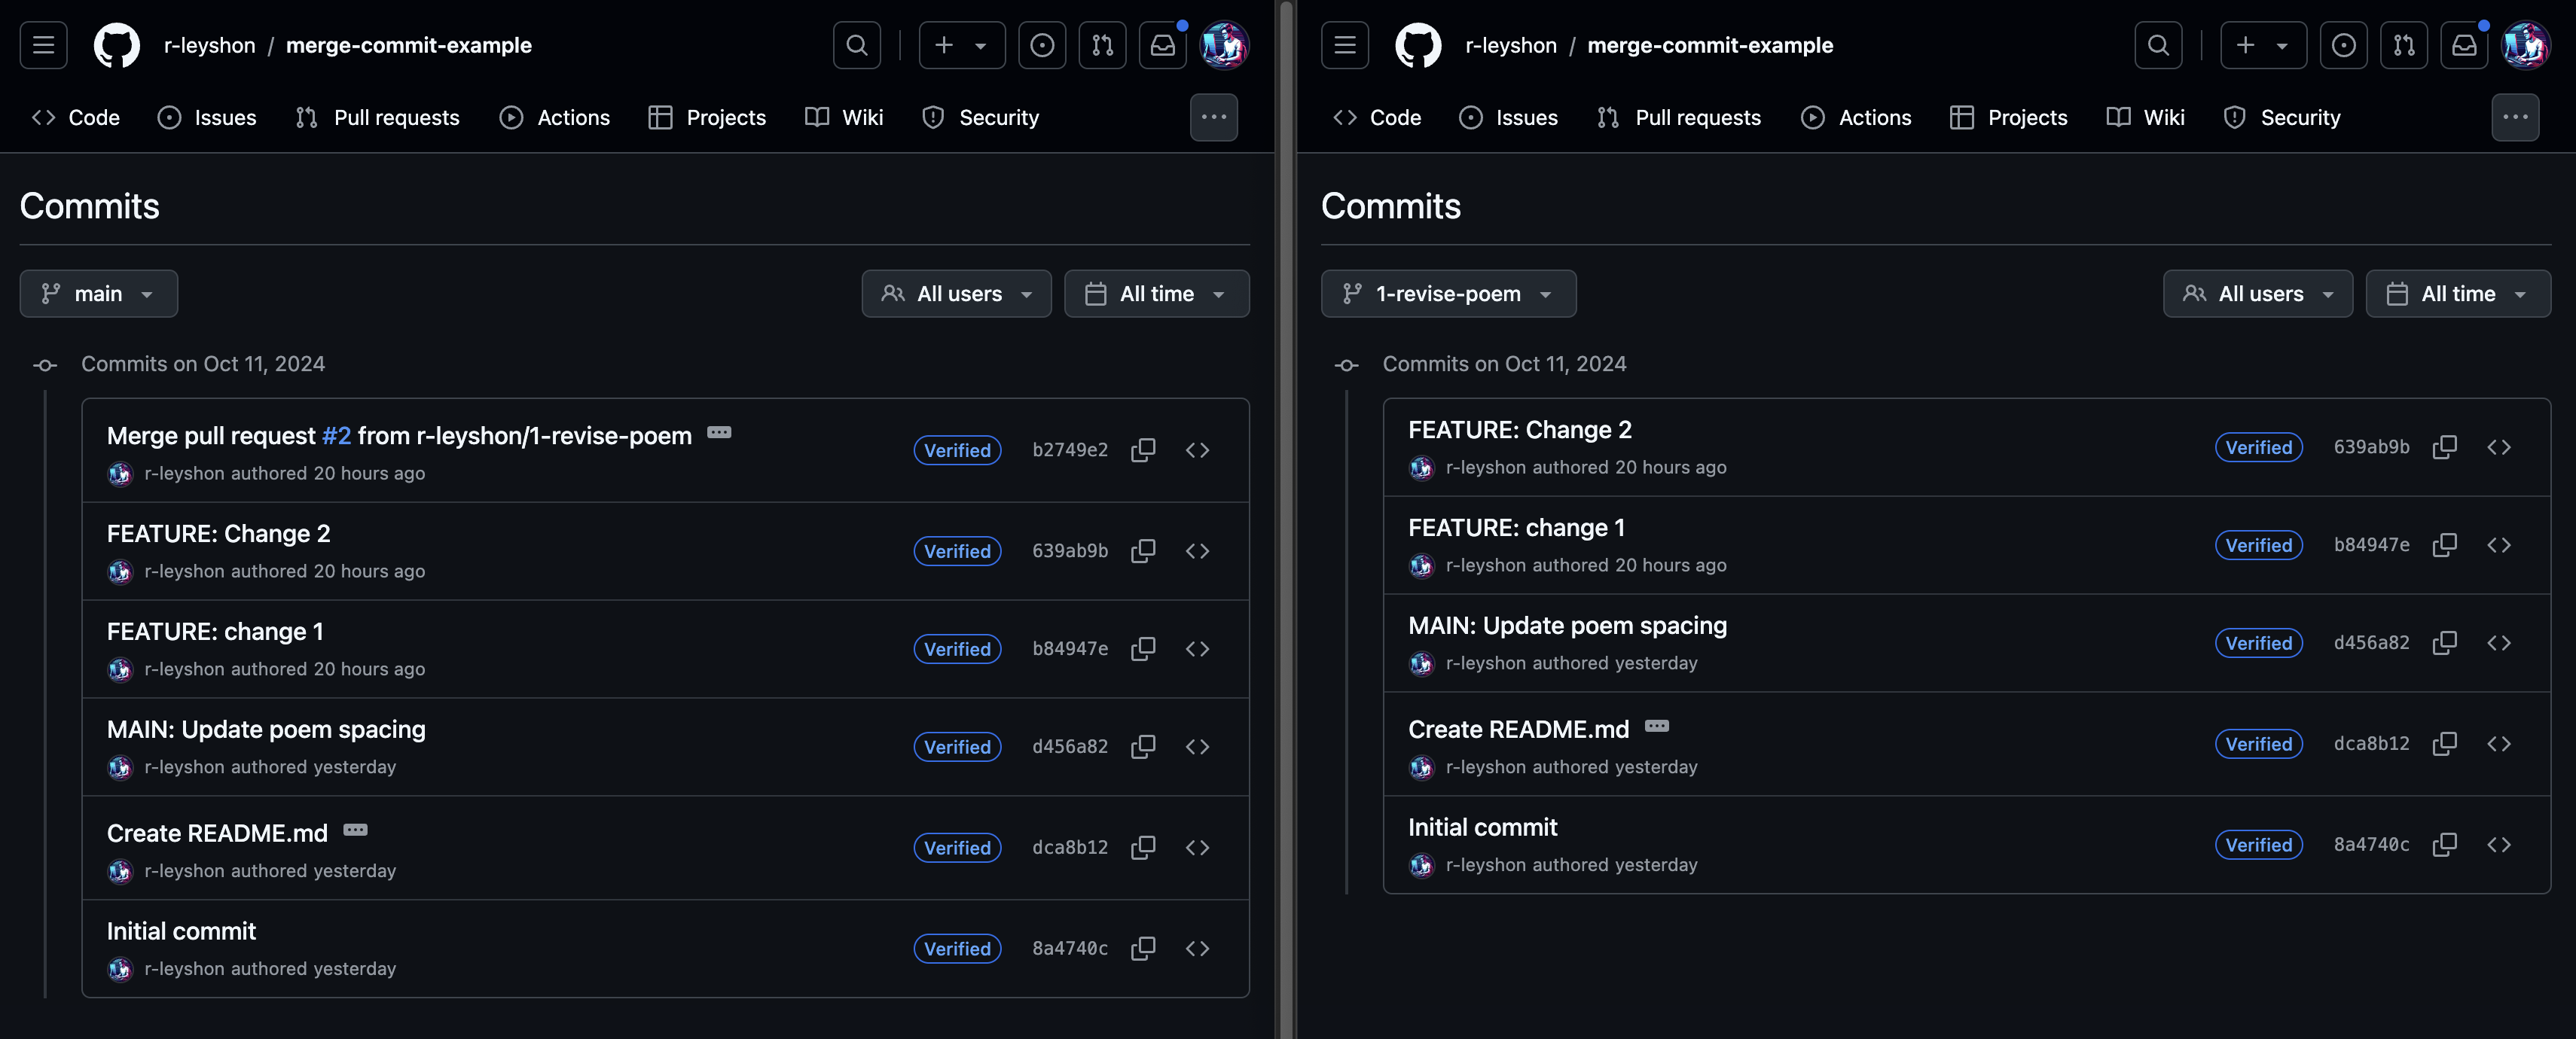Open the All users filter in the left pane

[956, 294]
